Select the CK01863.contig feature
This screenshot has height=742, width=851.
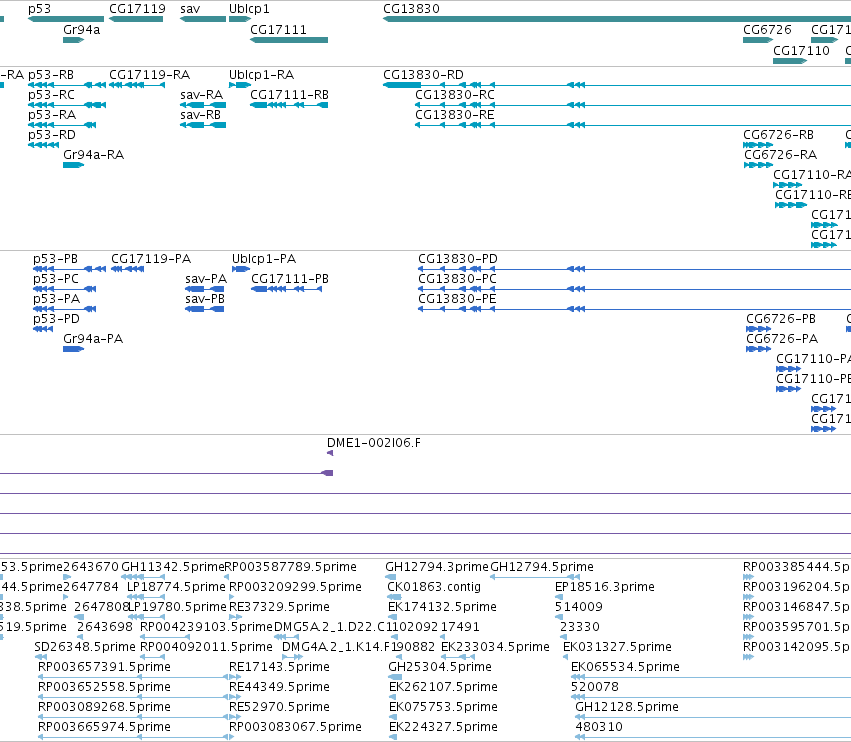tap(434, 587)
